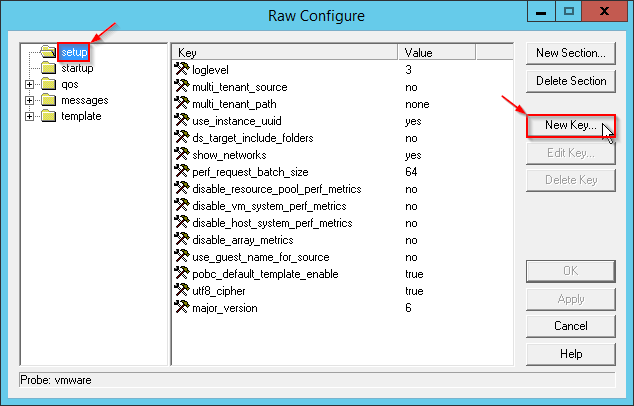
Task: Click the New Key button
Action: (x=567, y=126)
